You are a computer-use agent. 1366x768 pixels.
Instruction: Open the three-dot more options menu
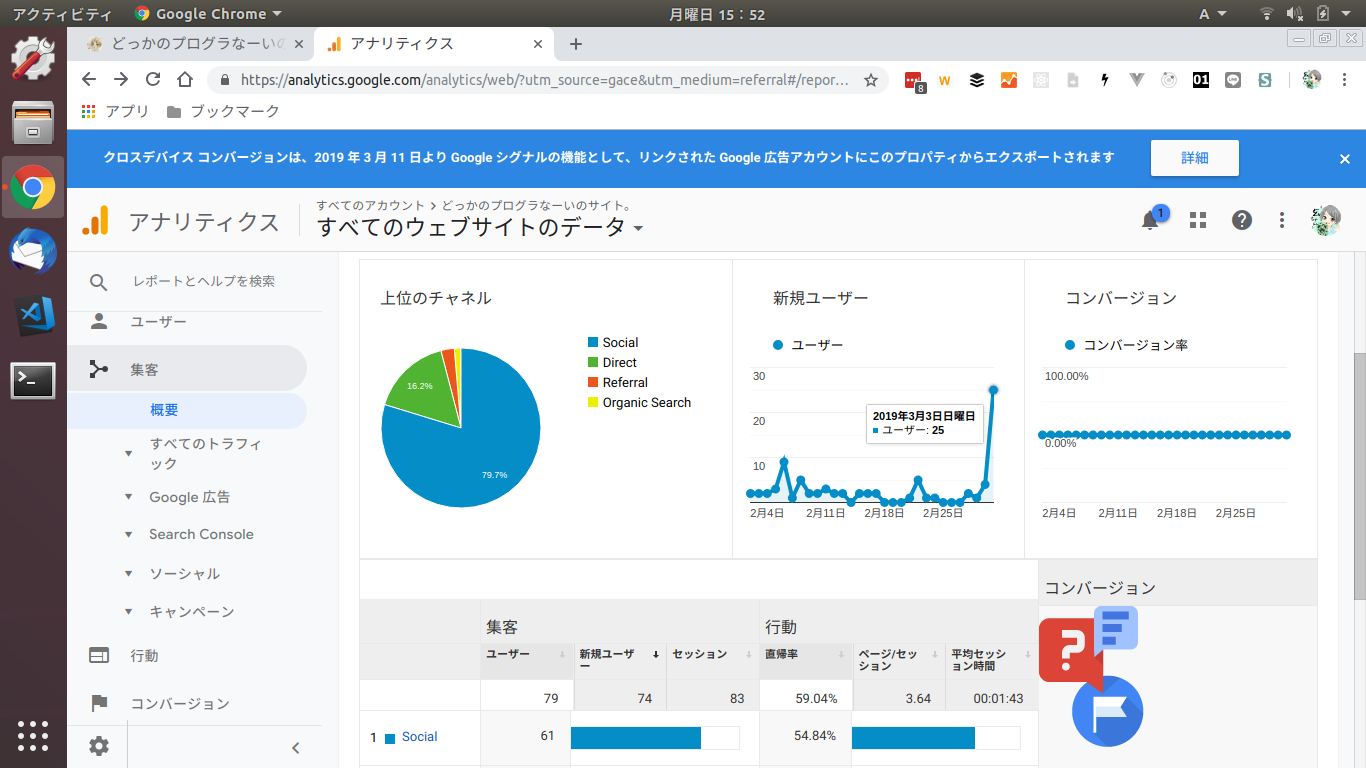click(1282, 221)
